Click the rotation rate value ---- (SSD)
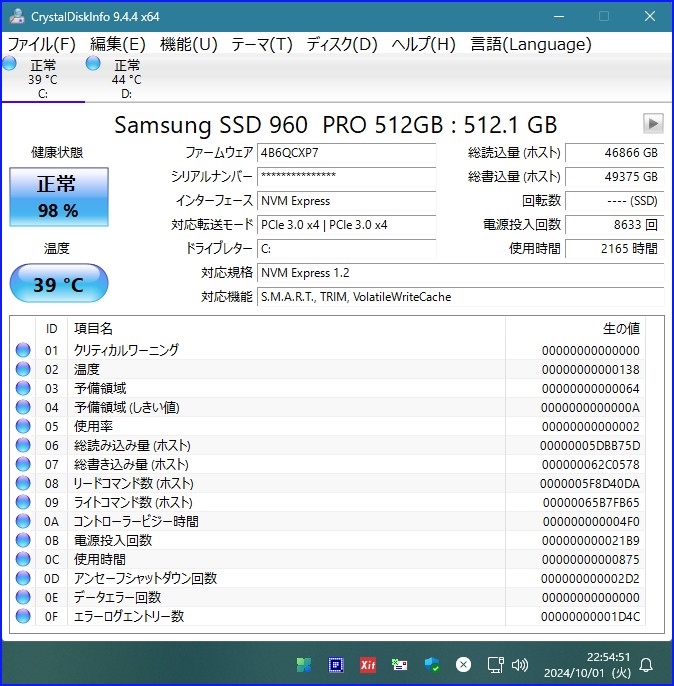The image size is (674, 686). (615, 201)
